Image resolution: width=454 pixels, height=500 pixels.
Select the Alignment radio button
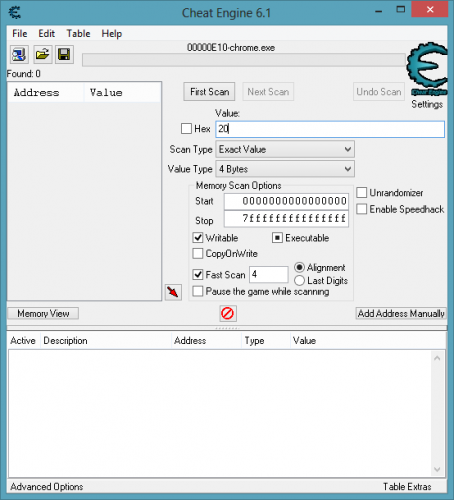[x=299, y=267]
